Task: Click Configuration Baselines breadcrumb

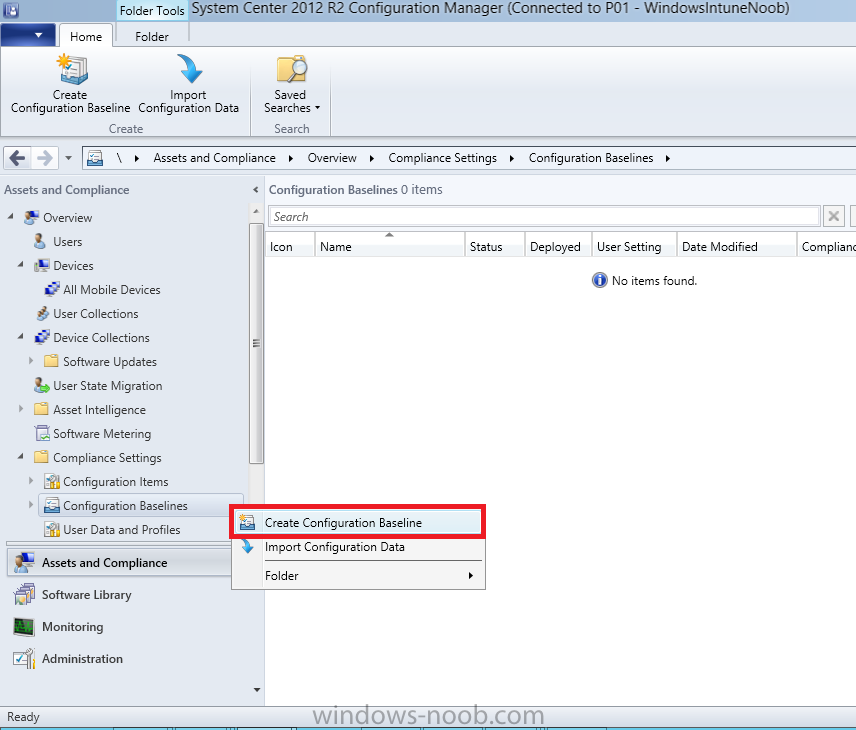Action: pyautogui.click(x=591, y=158)
